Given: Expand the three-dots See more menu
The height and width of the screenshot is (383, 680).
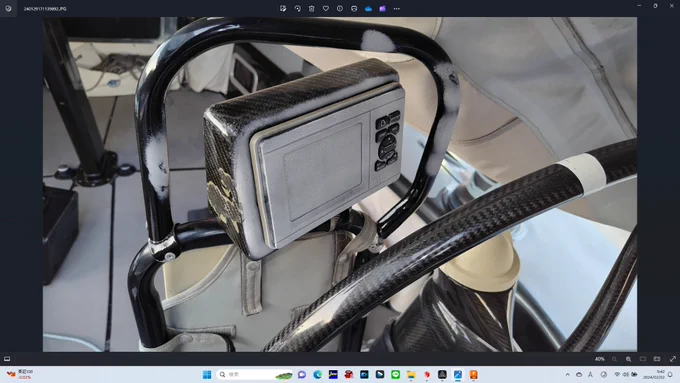Looking at the screenshot, I should click(x=396, y=9).
